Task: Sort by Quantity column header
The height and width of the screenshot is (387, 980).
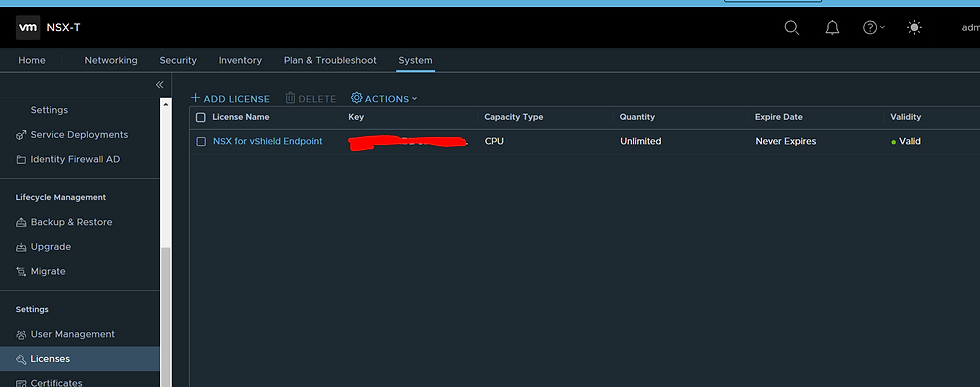Action: (x=637, y=117)
